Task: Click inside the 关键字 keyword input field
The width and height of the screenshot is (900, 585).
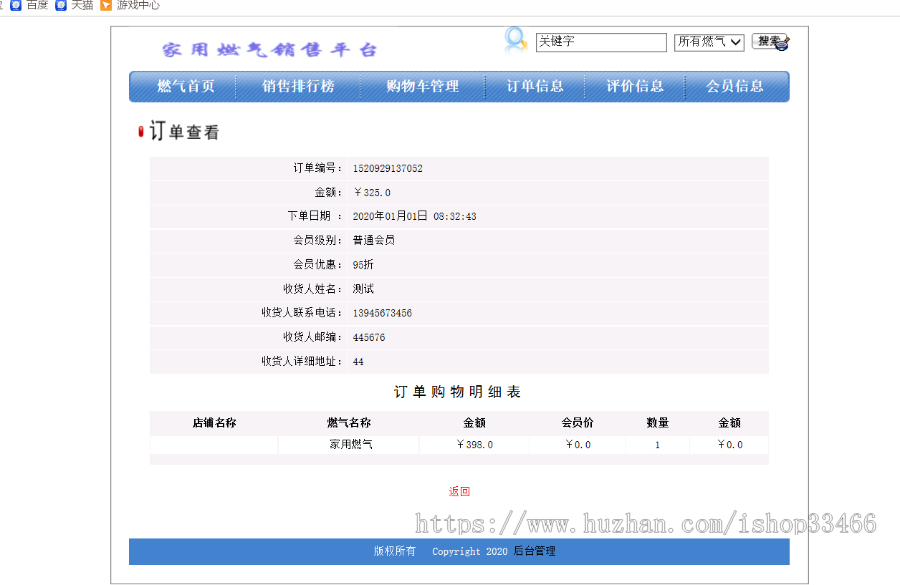Action: [x=600, y=42]
